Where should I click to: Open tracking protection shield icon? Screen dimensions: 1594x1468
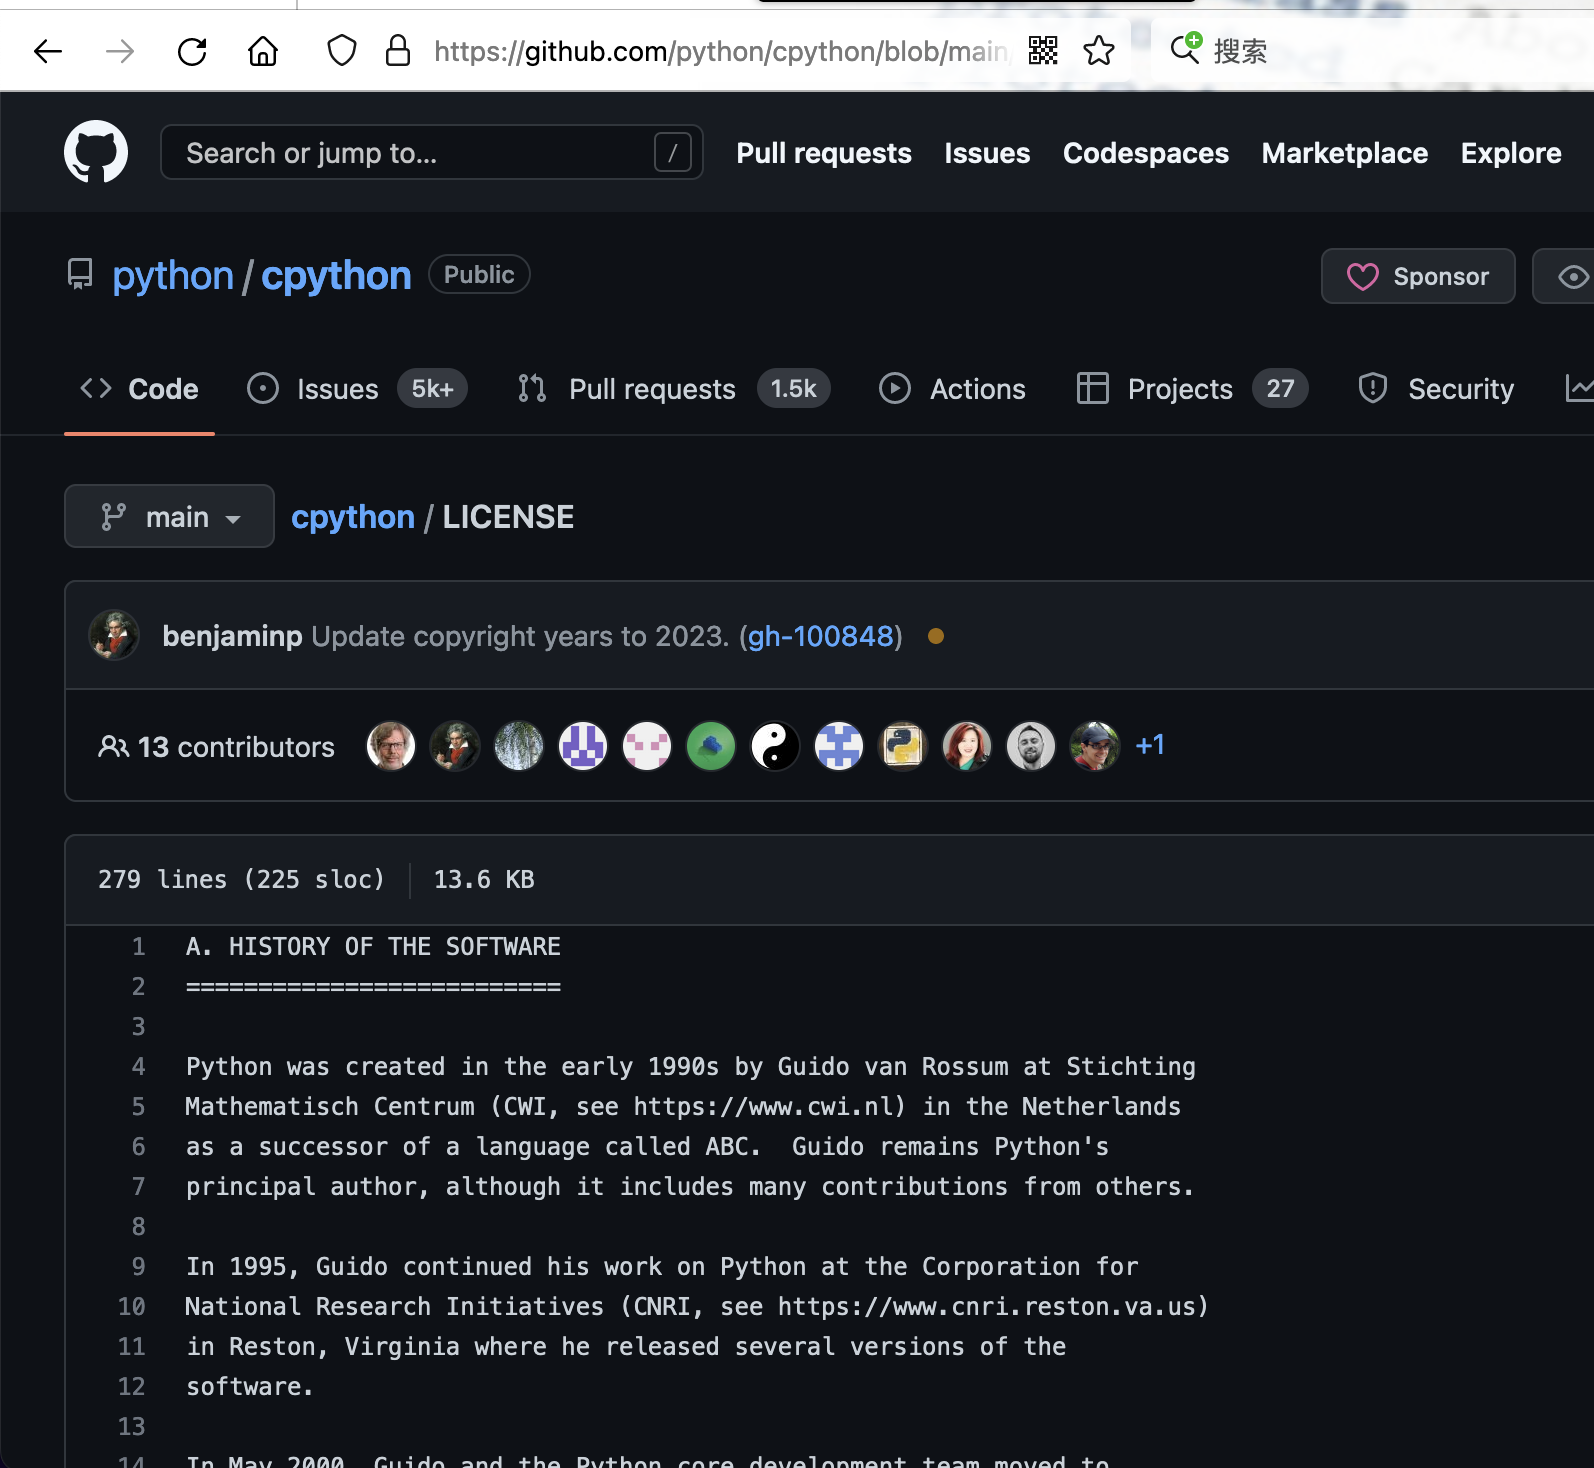[342, 50]
